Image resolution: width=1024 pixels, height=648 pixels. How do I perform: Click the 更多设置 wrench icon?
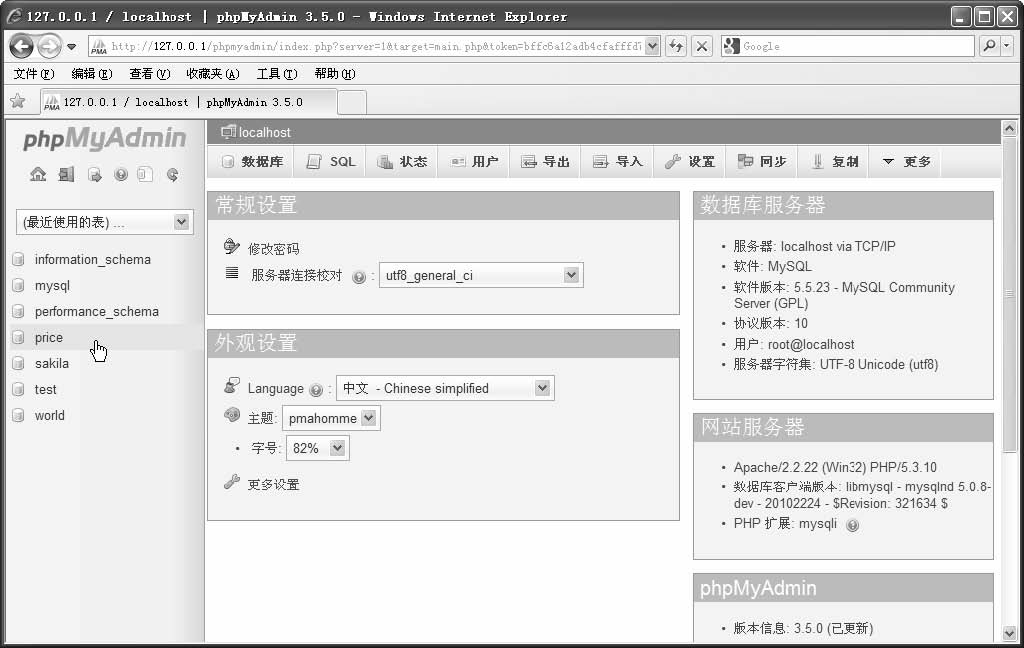[232, 482]
